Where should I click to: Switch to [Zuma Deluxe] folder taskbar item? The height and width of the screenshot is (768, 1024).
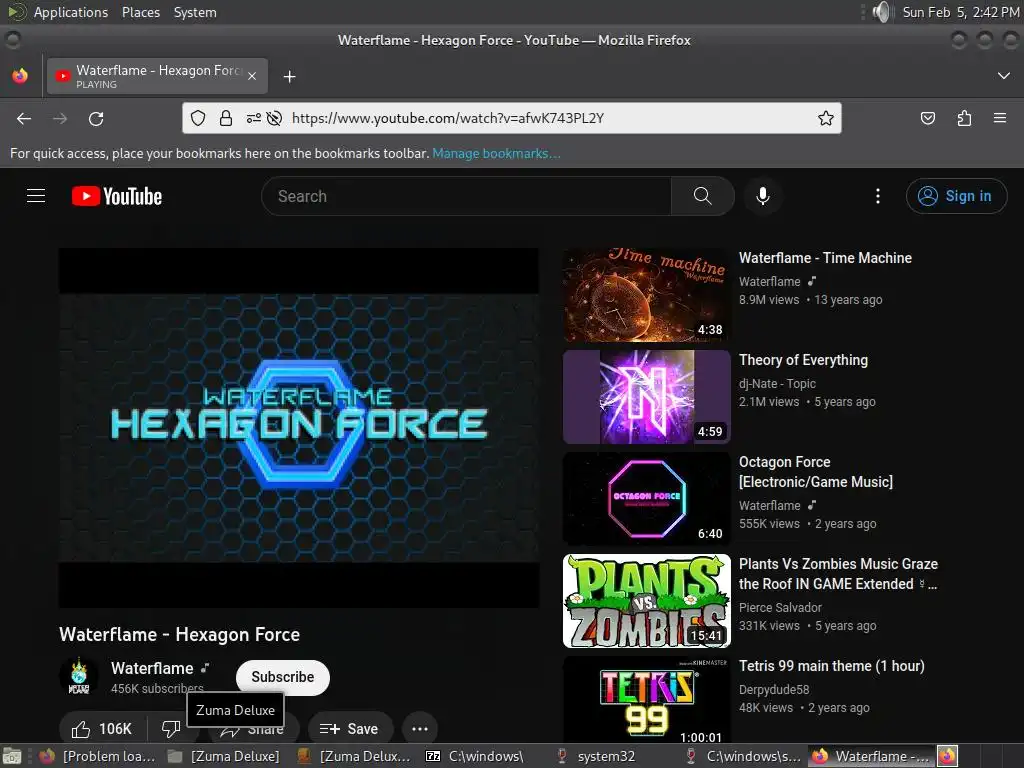point(225,756)
